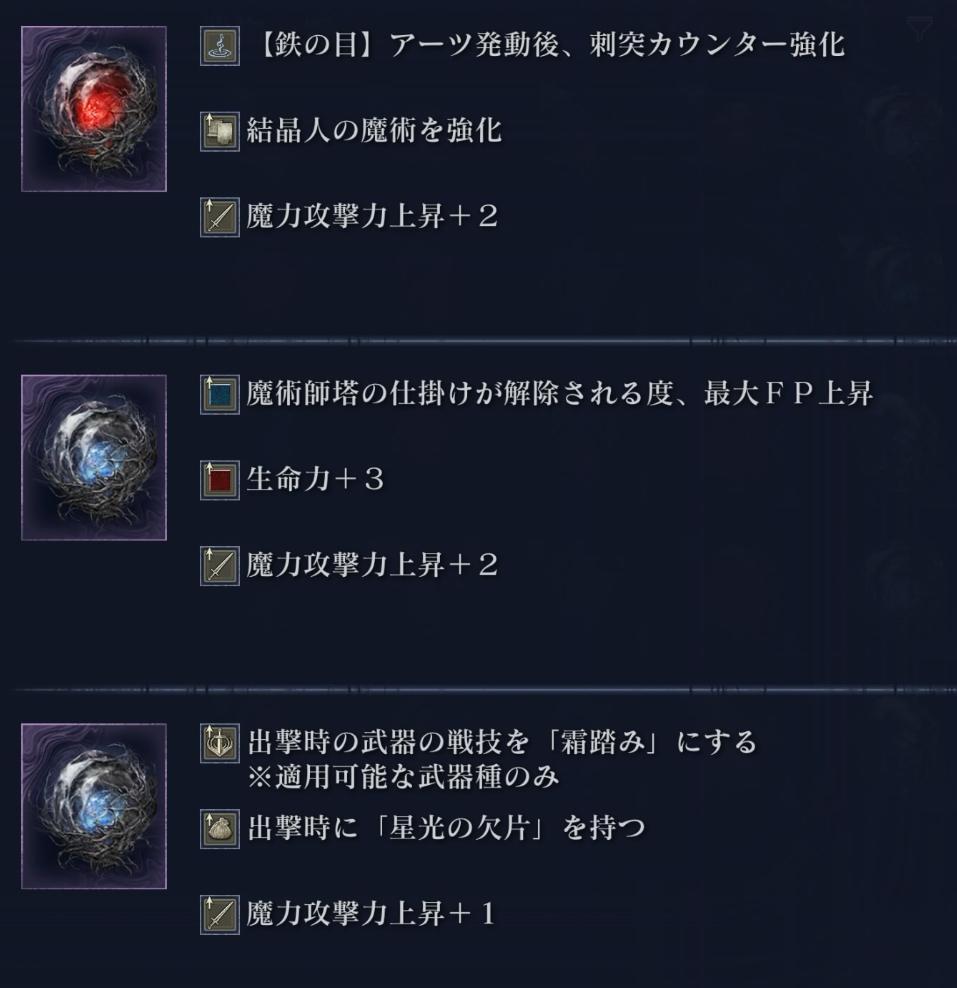Viewport: 957px width, 988px height.
Task: Click the 生命力+3 effect text
Action: point(315,480)
